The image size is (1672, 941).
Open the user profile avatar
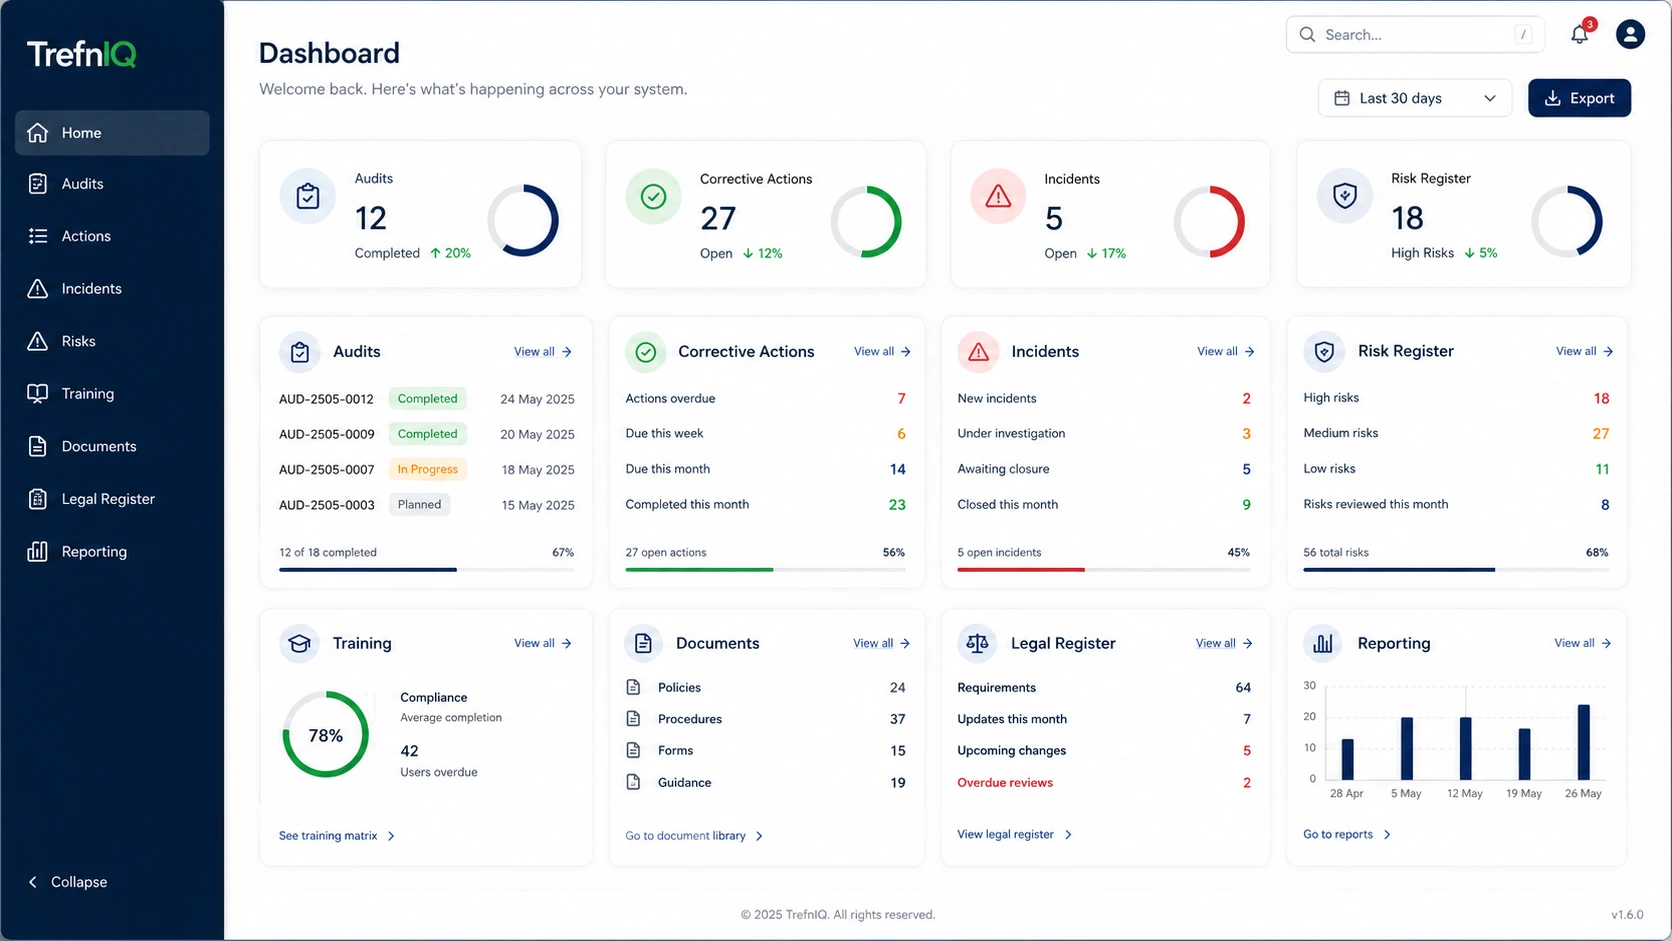tap(1630, 34)
